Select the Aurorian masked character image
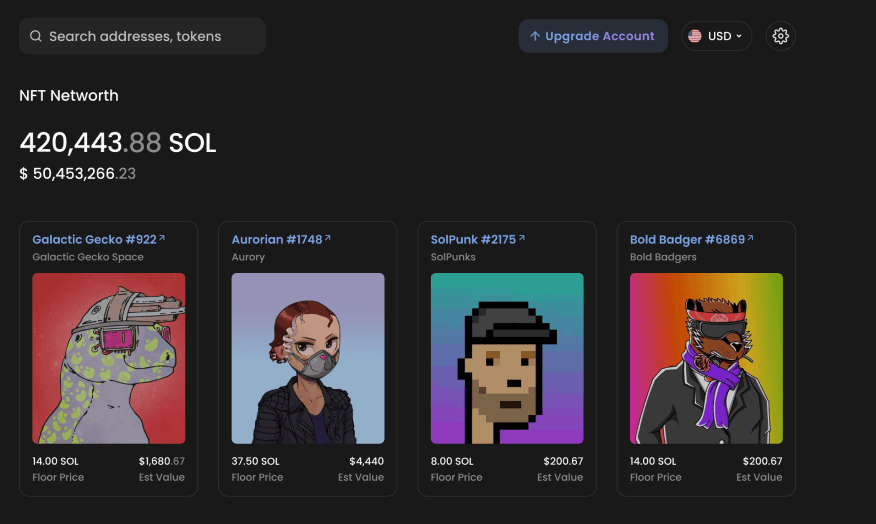The width and height of the screenshot is (876, 524). 308,358
